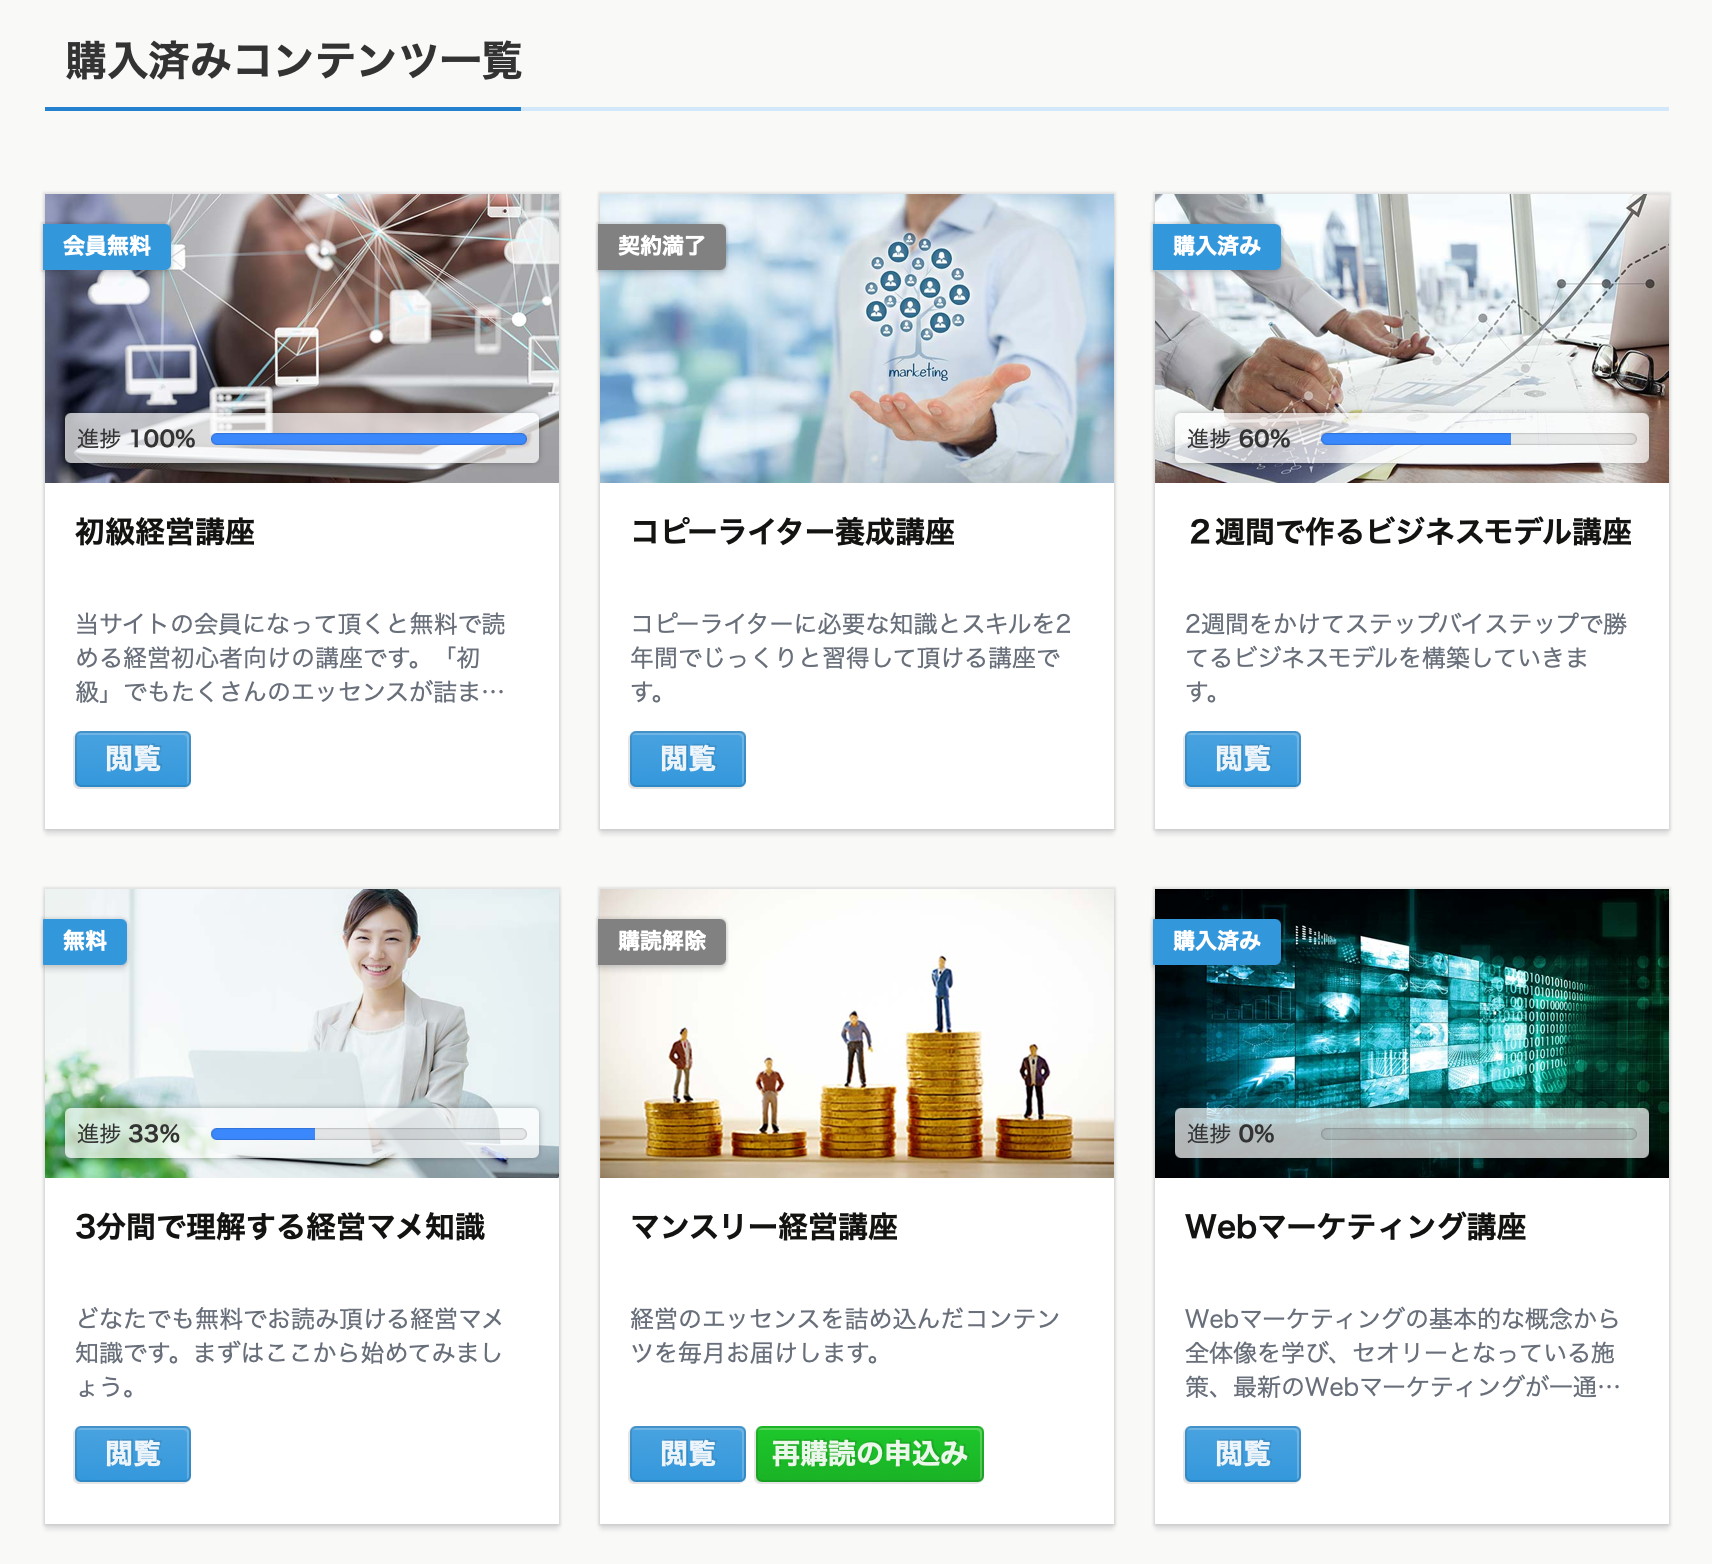Open 閲覧 for コピーライター養成講座
This screenshot has width=1712, height=1564.
click(x=688, y=759)
